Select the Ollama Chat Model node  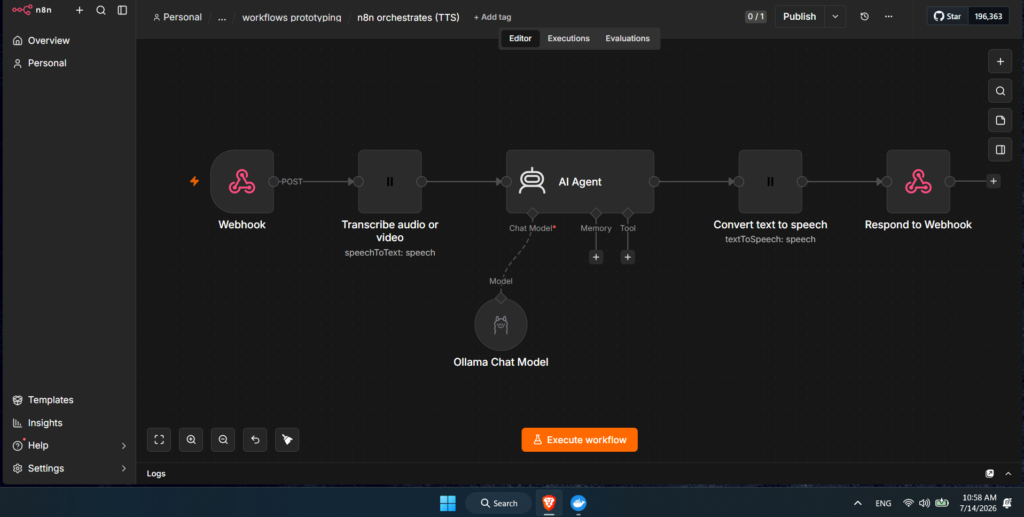point(501,324)
